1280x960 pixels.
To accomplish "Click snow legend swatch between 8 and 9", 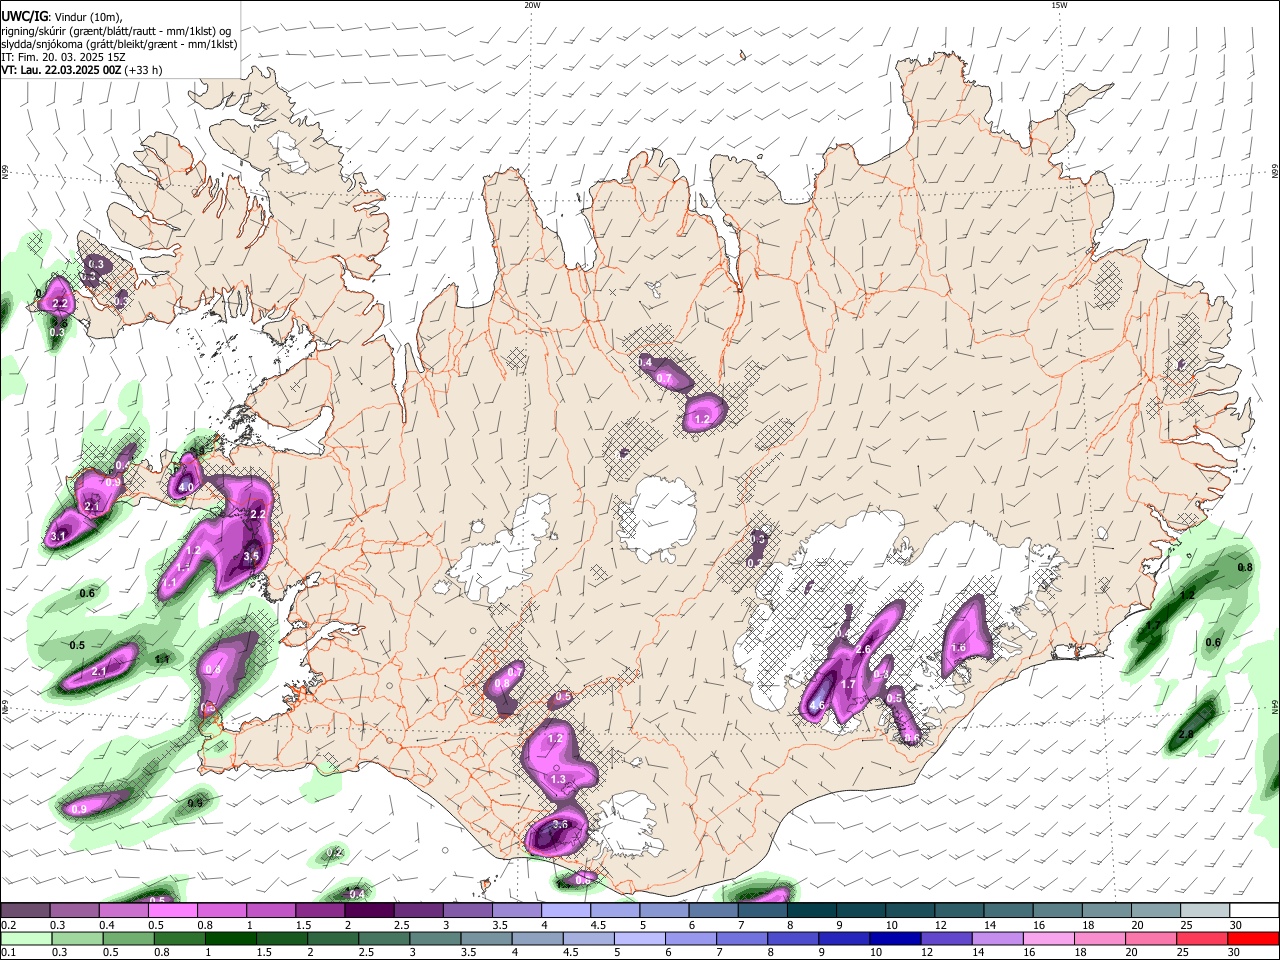I will click(812, 911).
